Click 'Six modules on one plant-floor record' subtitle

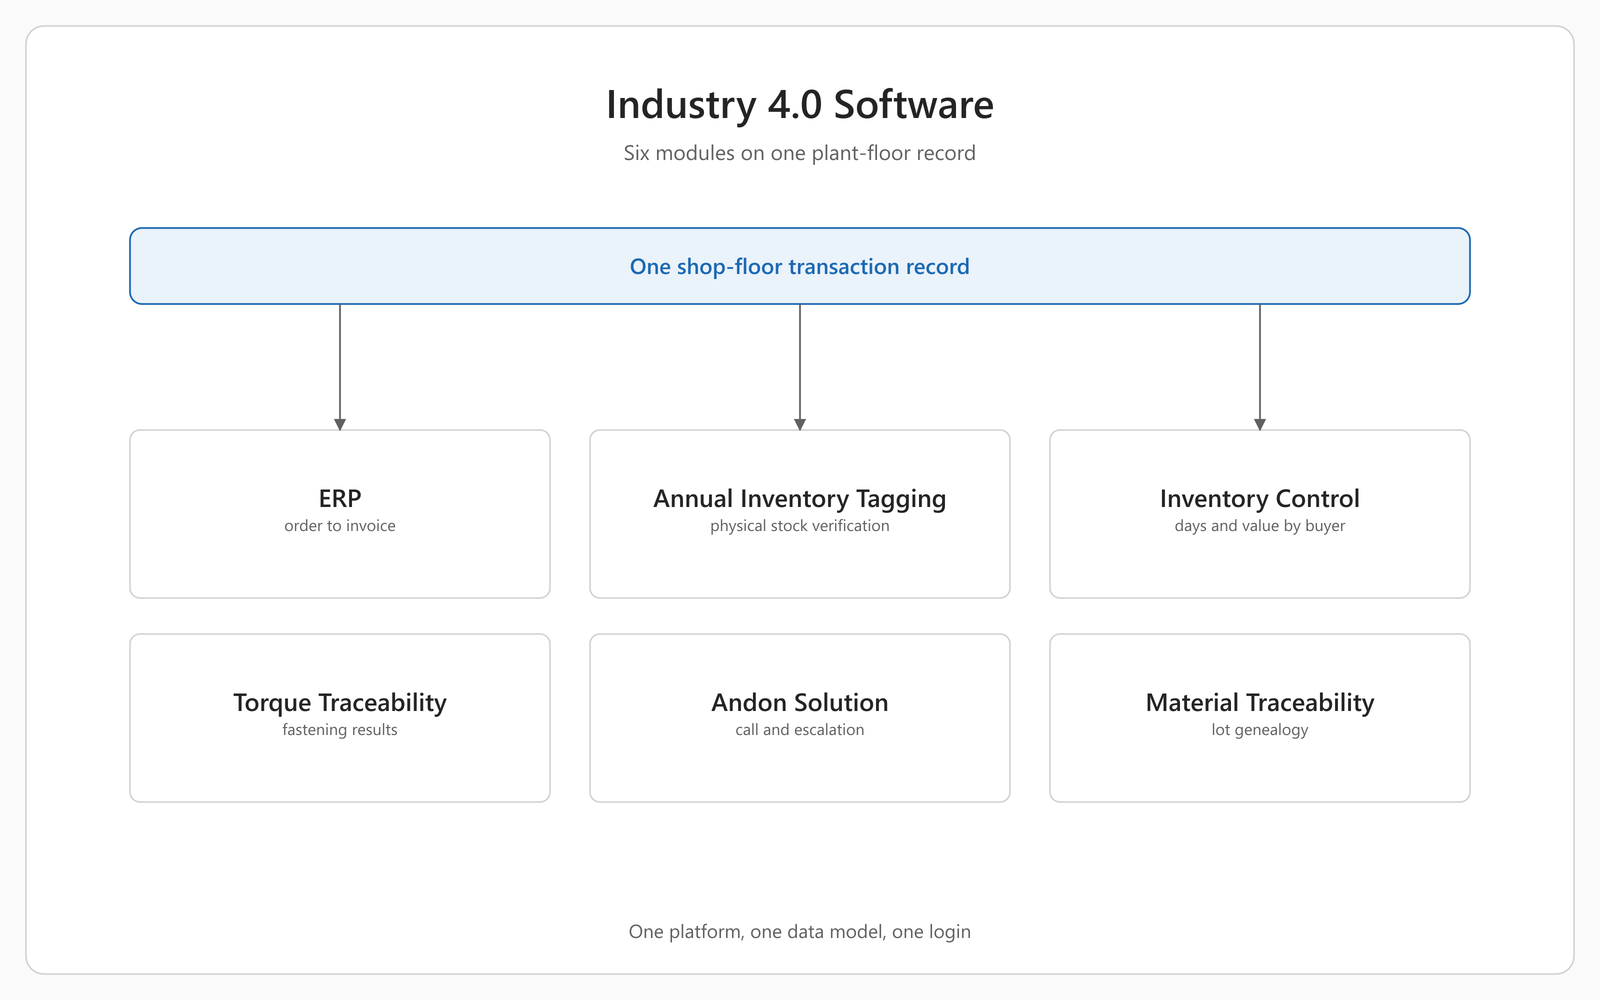coord(800,153)
